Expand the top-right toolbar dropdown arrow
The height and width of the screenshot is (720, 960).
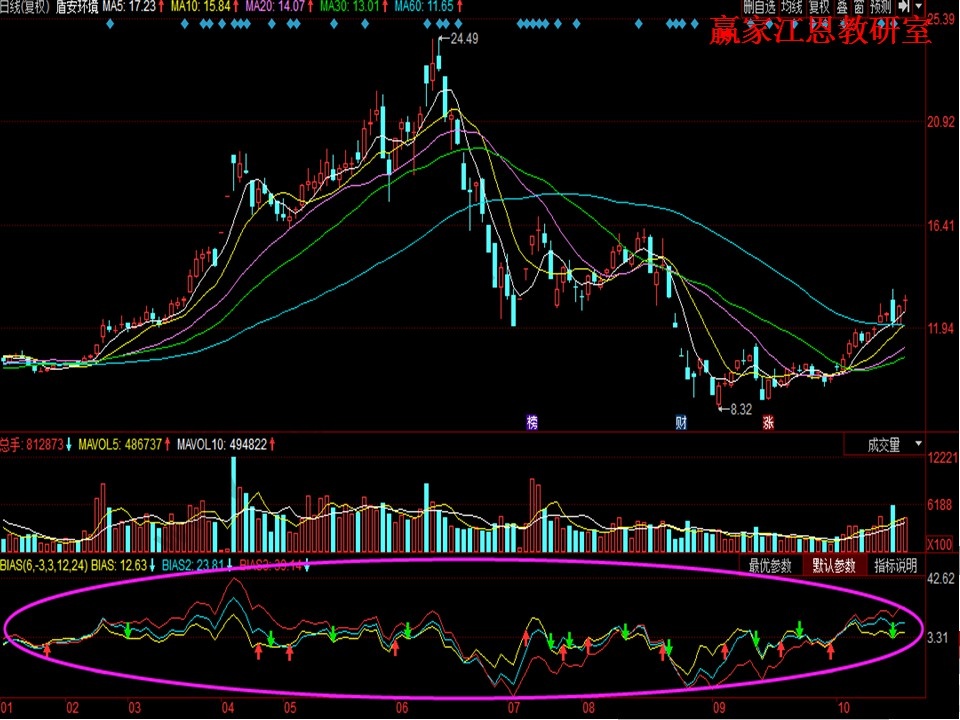pyautogui.click(x=917, y=8)
